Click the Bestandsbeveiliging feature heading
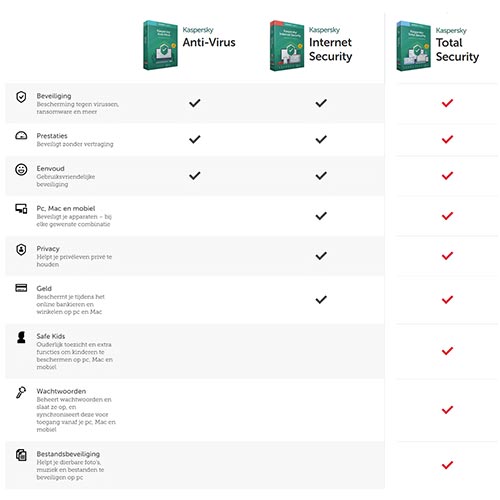This screenshot has height=500, width=500. coord(68,454)
